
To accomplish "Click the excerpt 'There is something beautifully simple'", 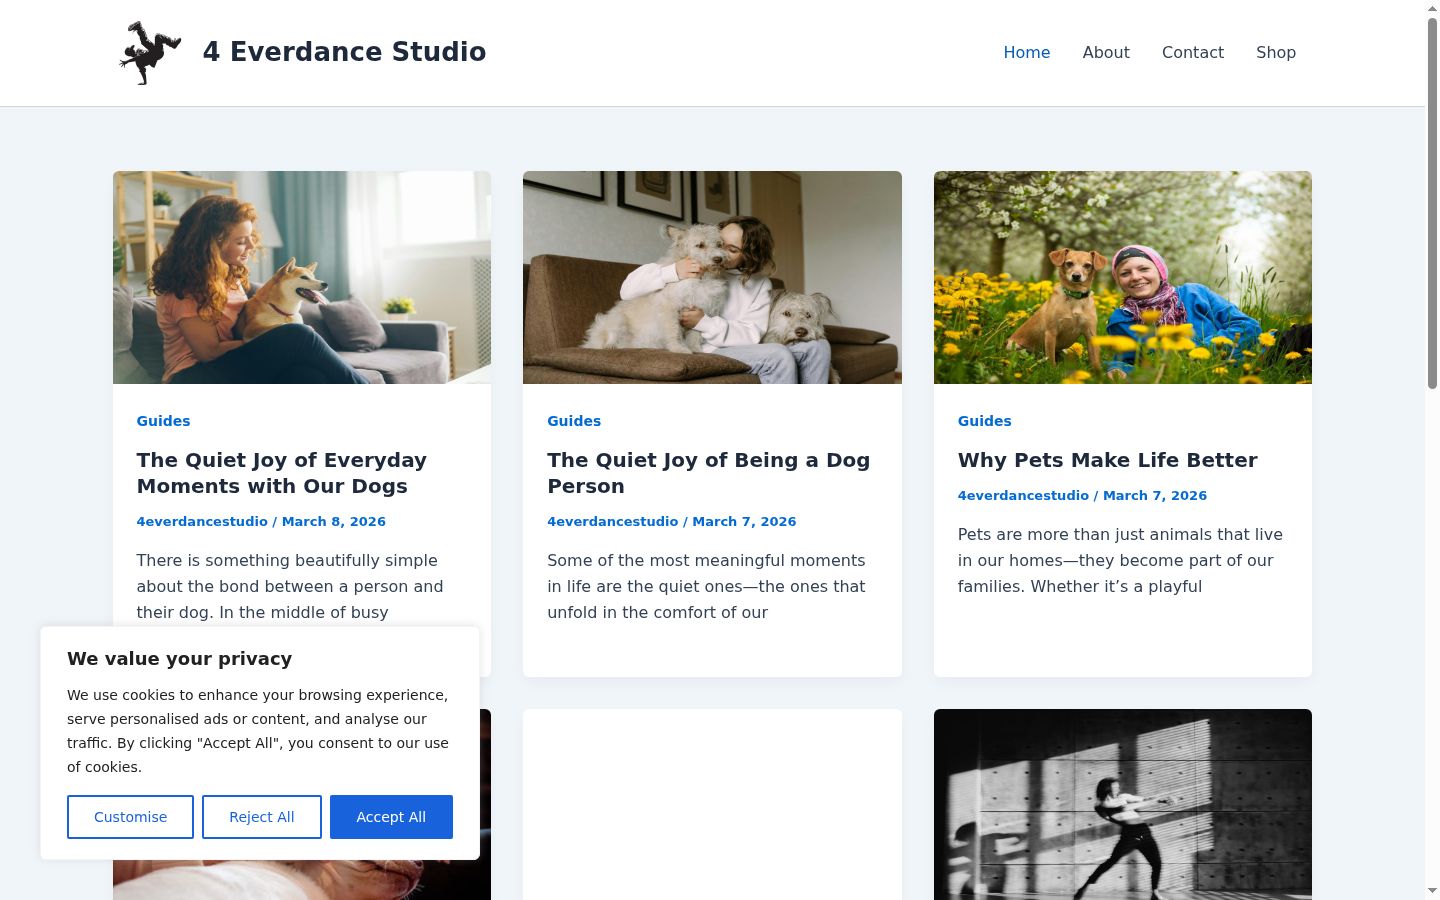I will click(290, 586).
